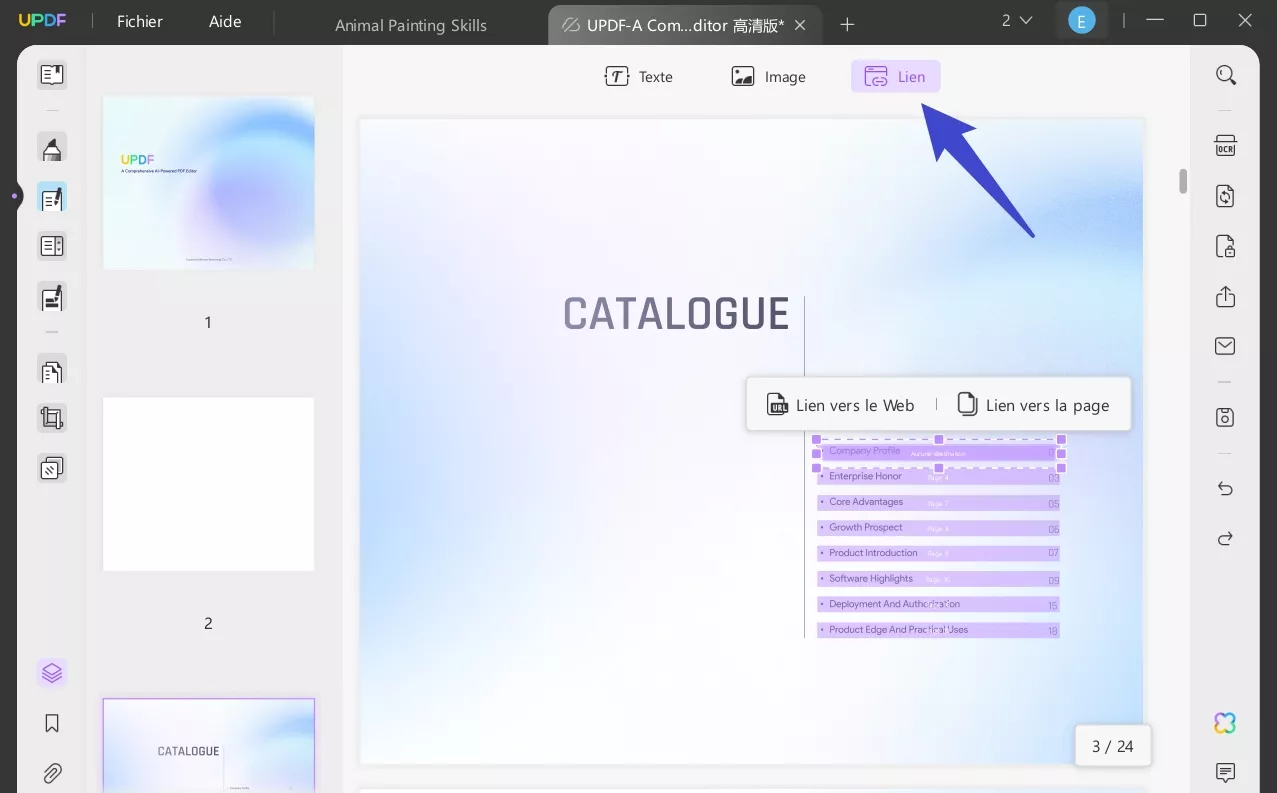
Task: Select the Company Profile link box
Action: pos(938,453)
